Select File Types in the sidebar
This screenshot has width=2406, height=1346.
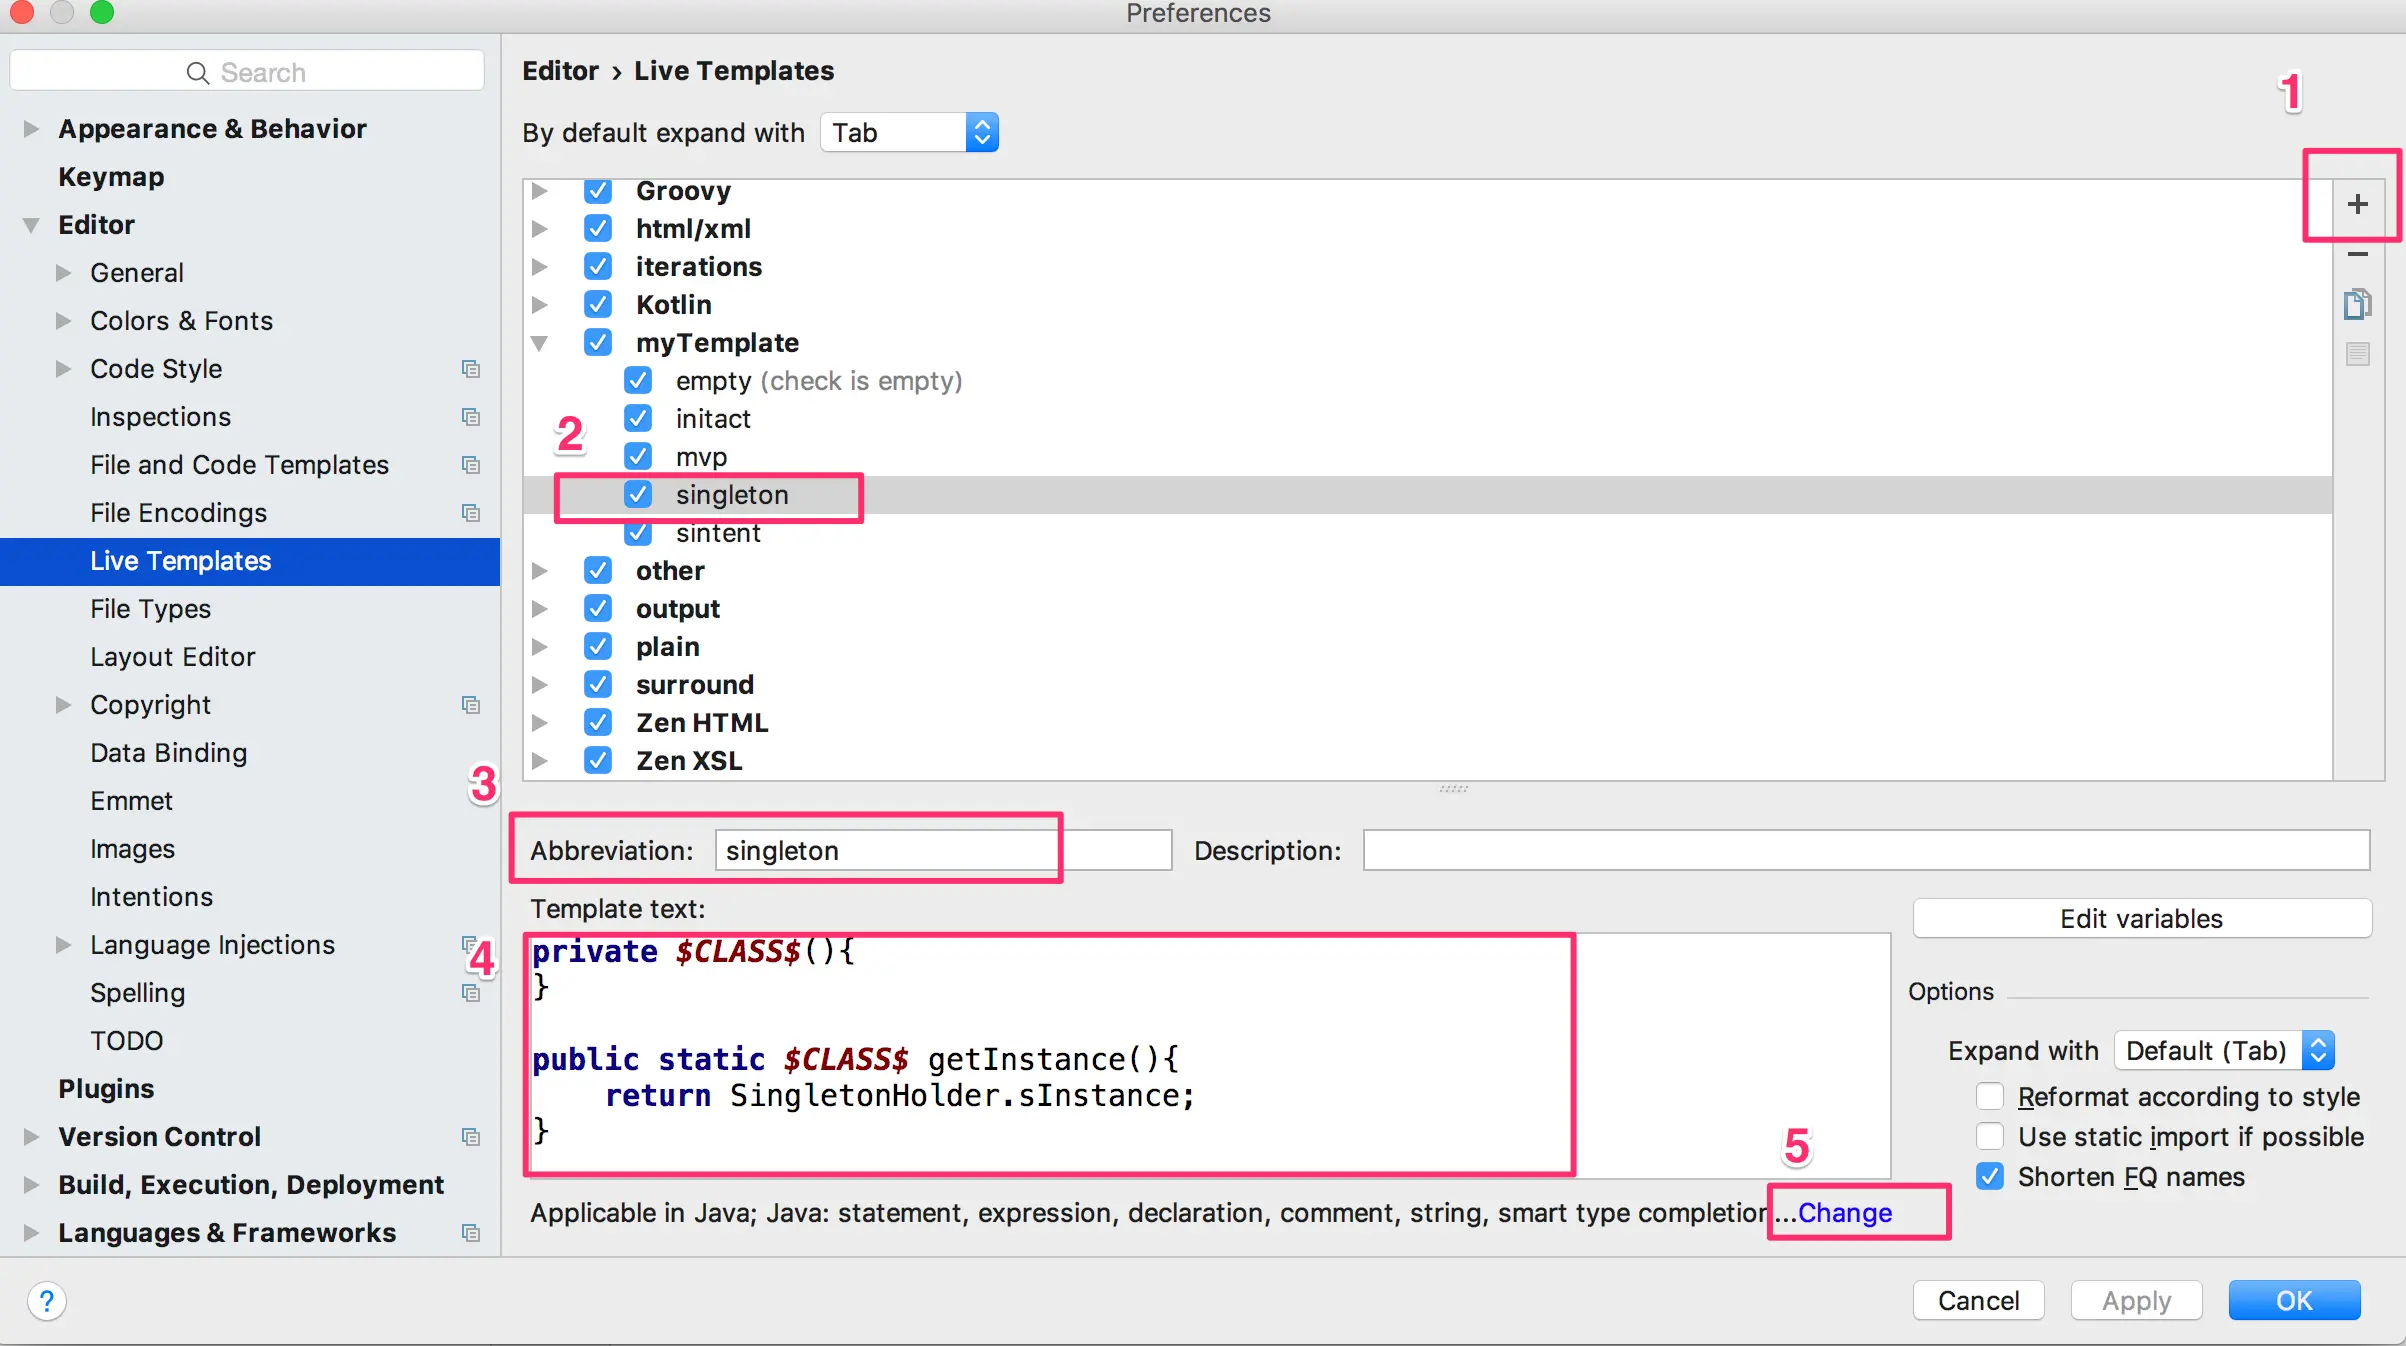tap(150, 609)
